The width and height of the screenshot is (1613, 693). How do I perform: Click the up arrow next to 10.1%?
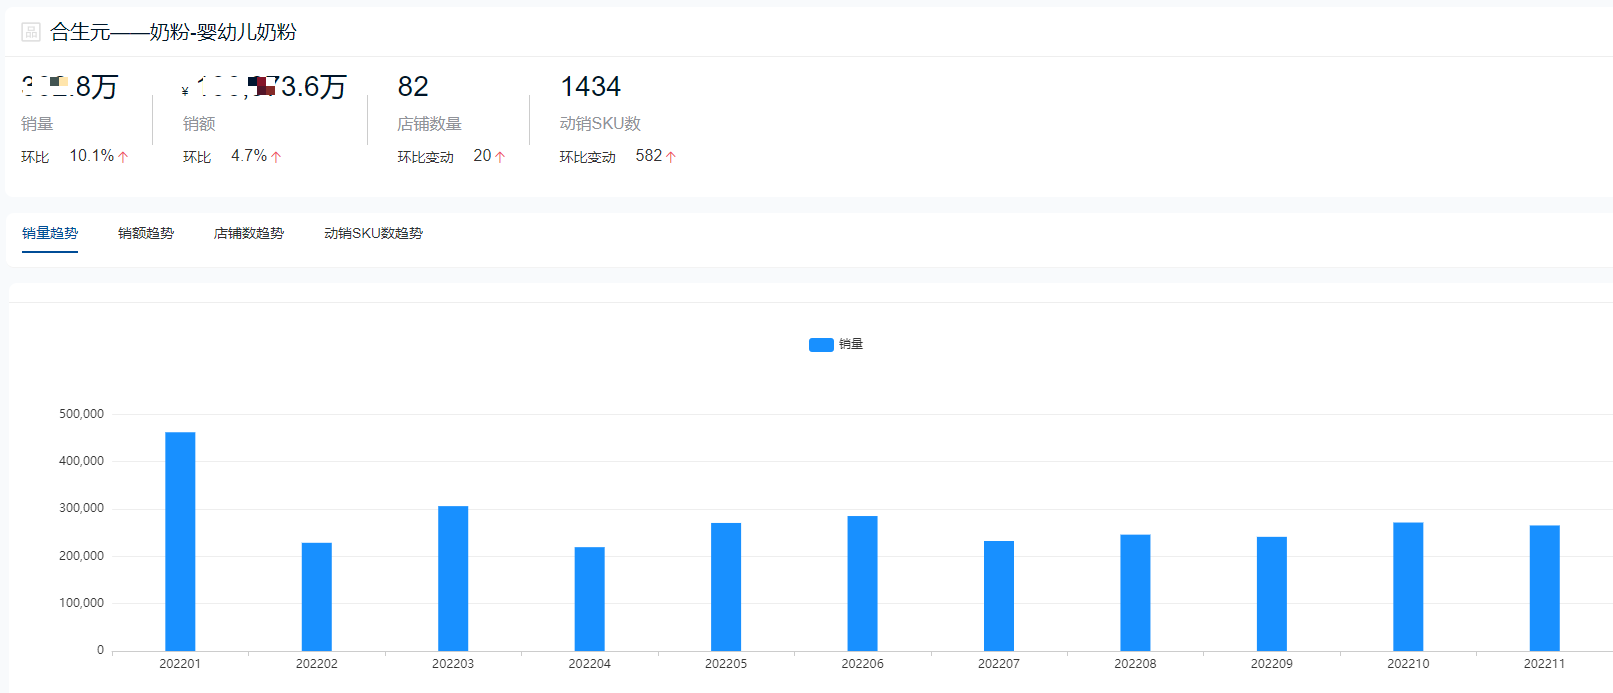[x=123, y=157]
